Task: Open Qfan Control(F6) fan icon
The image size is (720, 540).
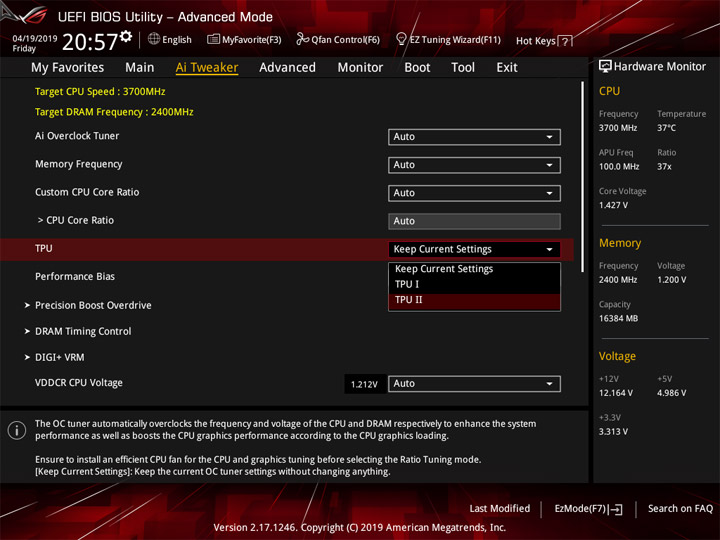Action: click(302, 39)
